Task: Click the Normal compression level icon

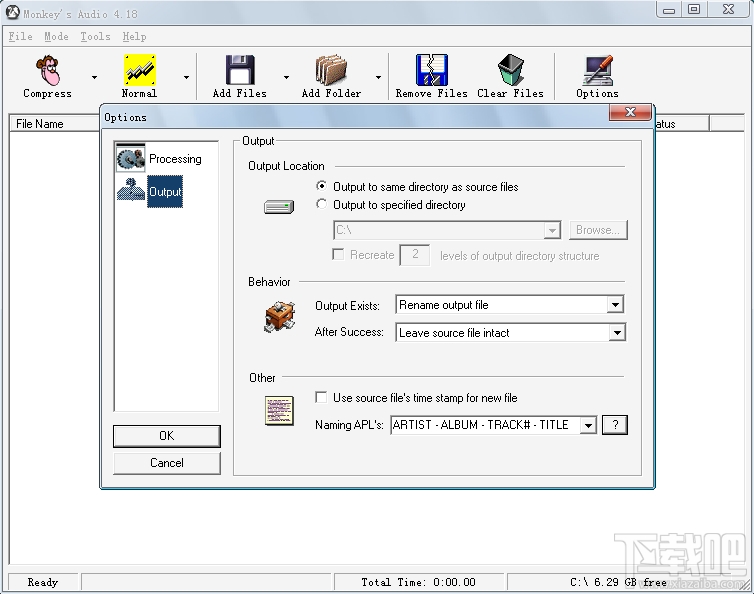Action: point(139,70)
